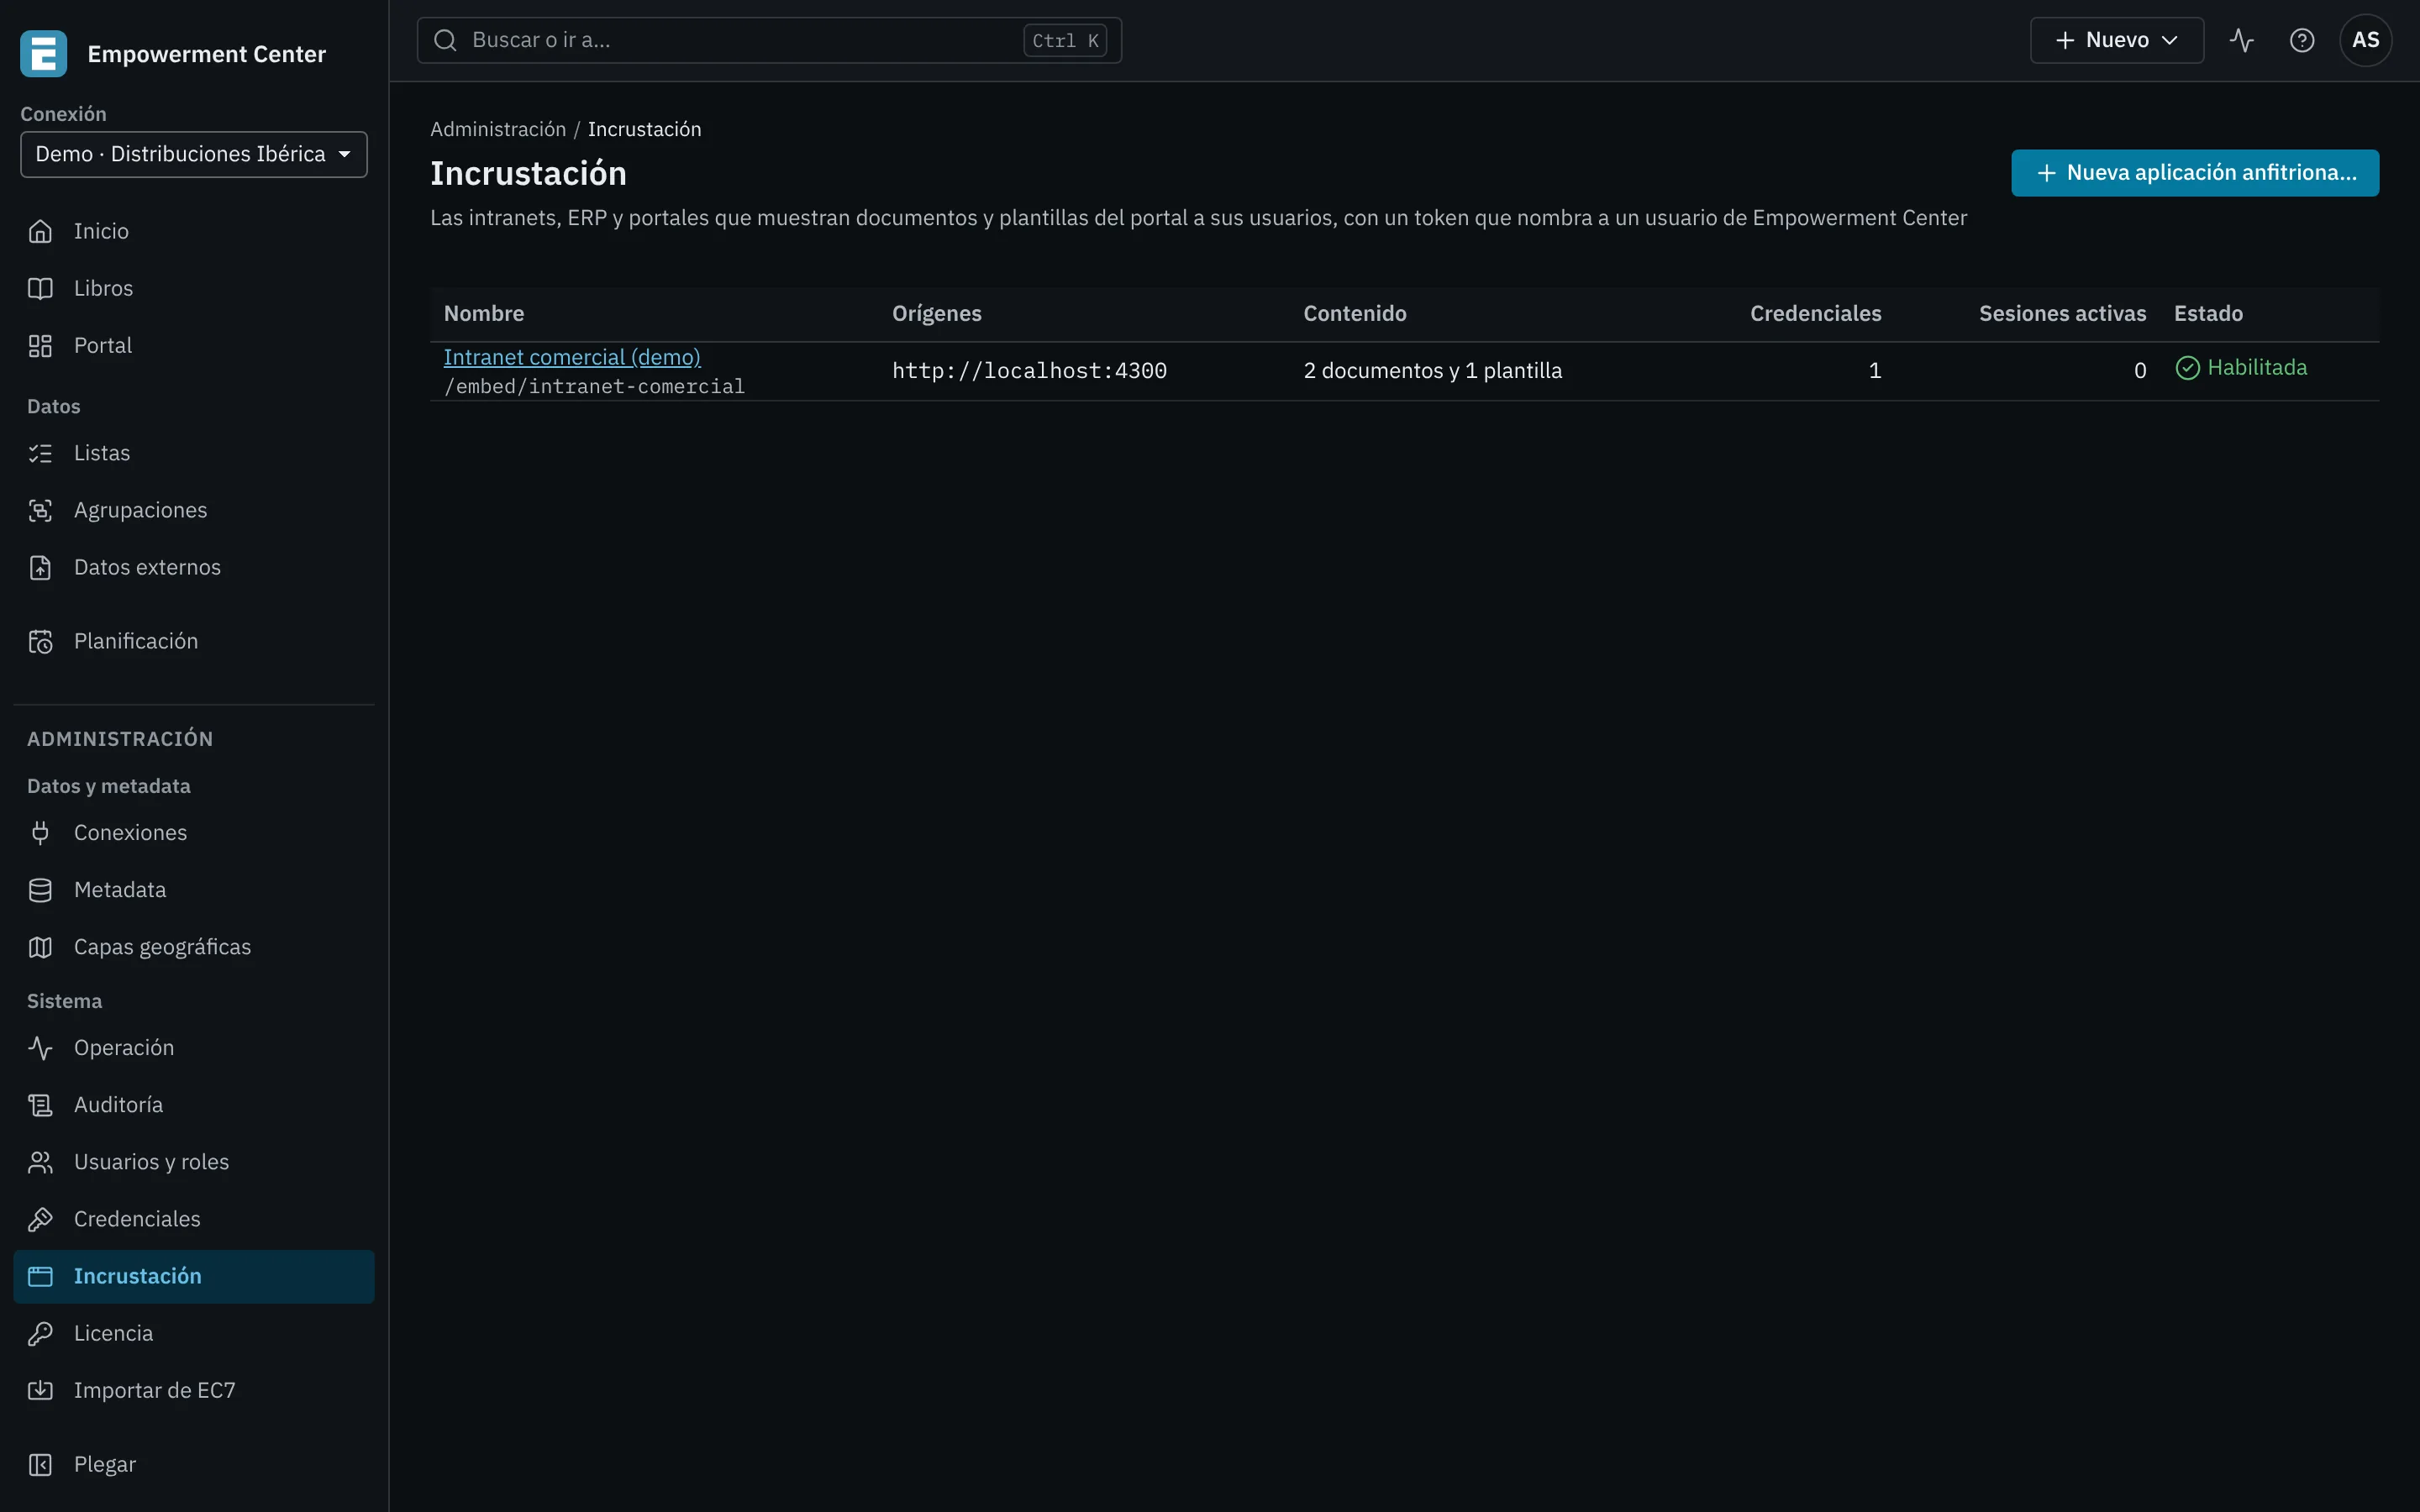
Task: Open Intranet comercial (demo) link
Action: point(572,357)
